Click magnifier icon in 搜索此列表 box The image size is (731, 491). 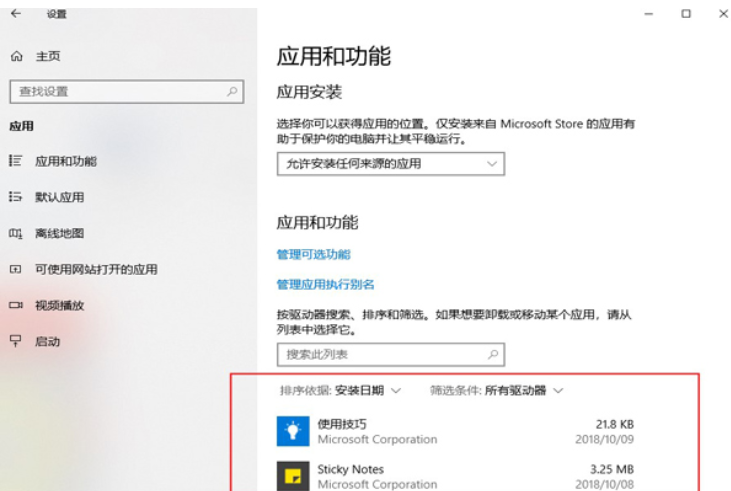pos(493,354)
